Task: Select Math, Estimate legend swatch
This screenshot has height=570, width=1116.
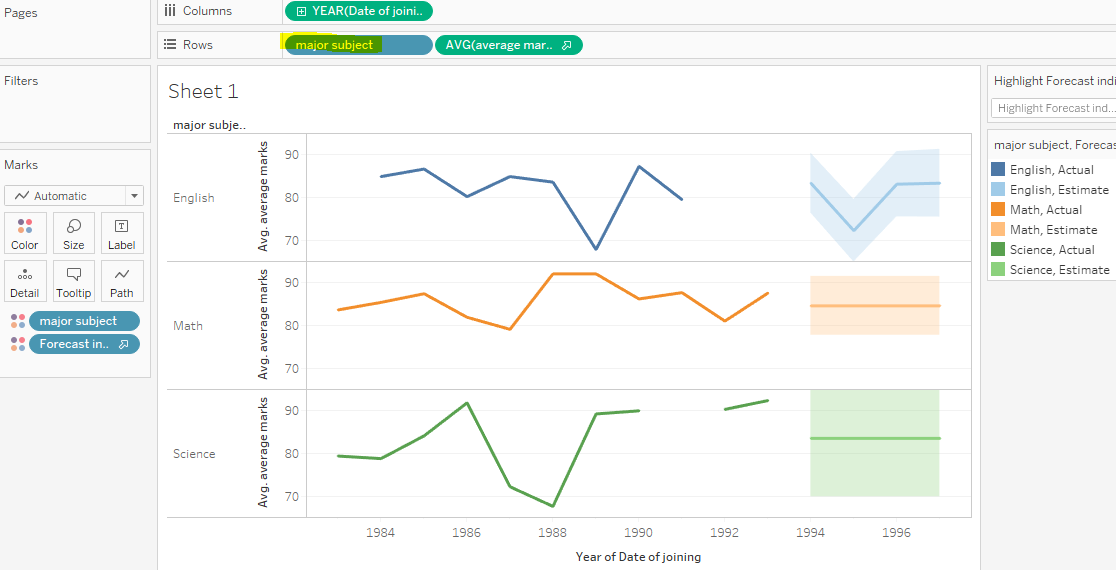Action: coord(998,230)
